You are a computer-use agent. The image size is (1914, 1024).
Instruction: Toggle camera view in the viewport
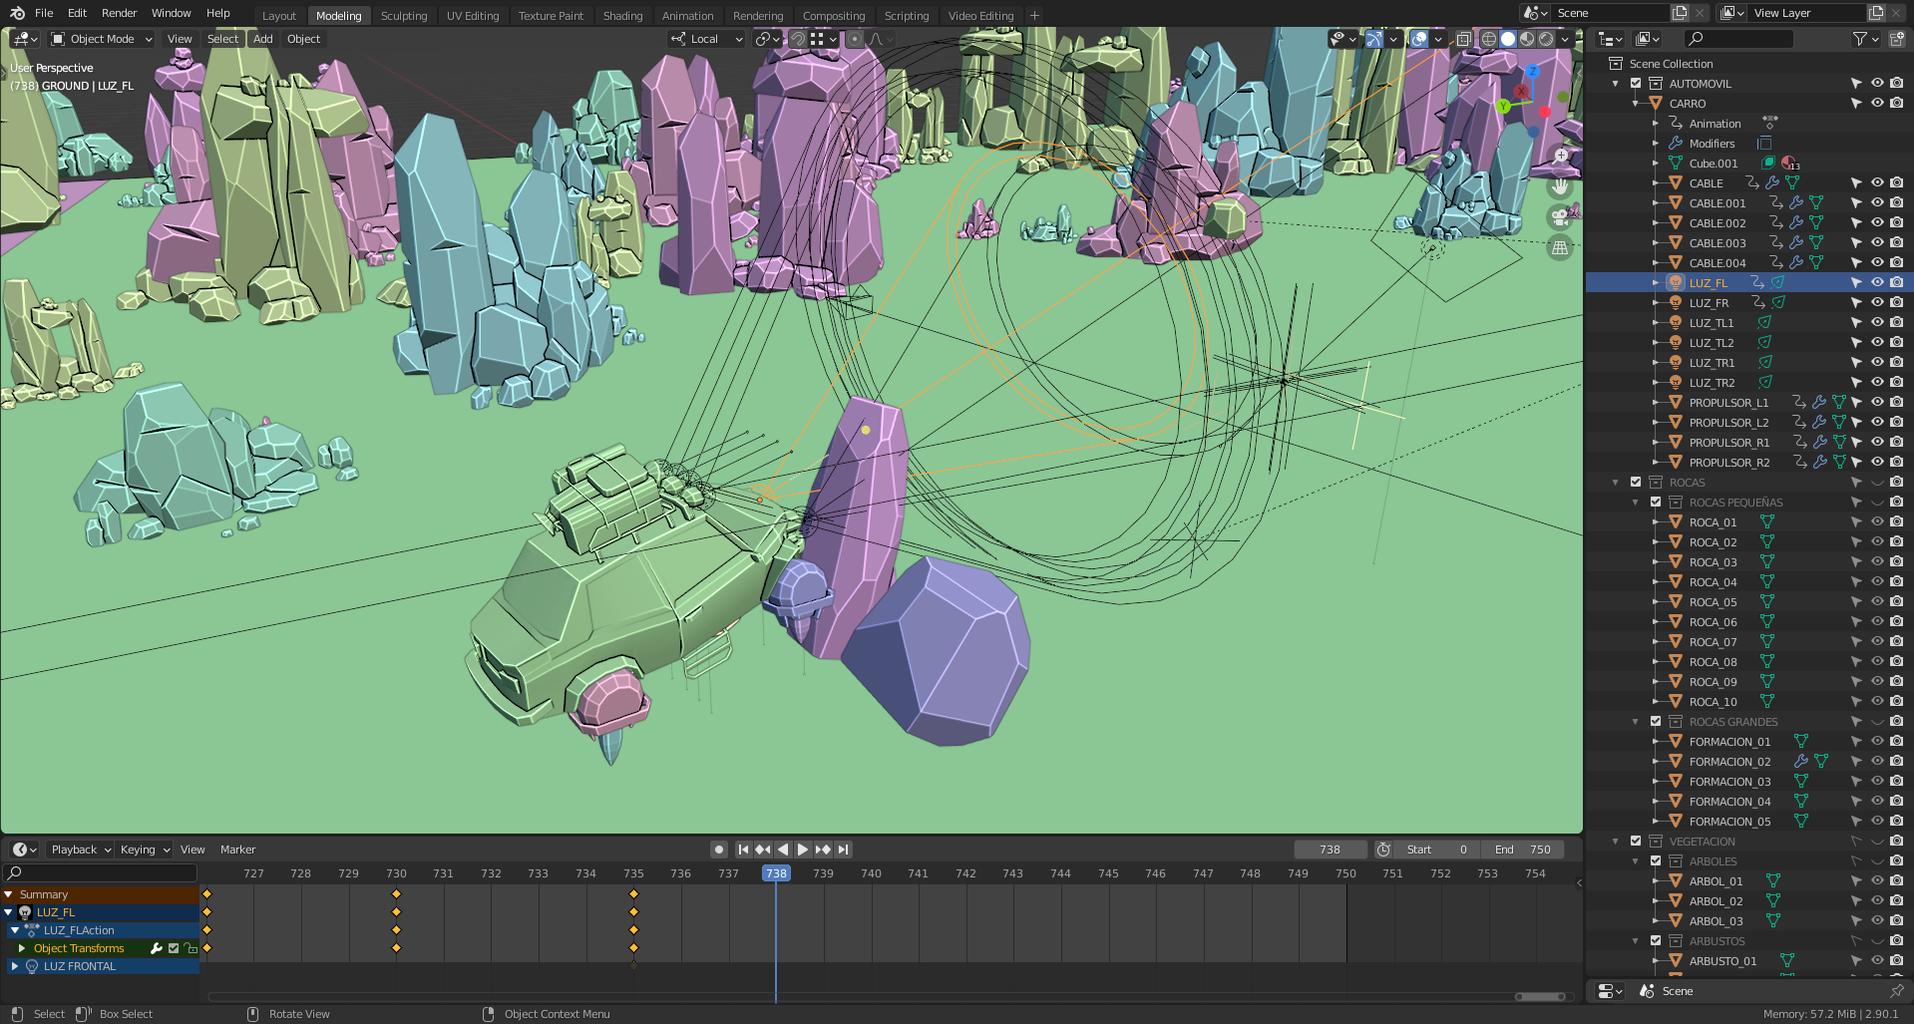(x=1560, y=217)
